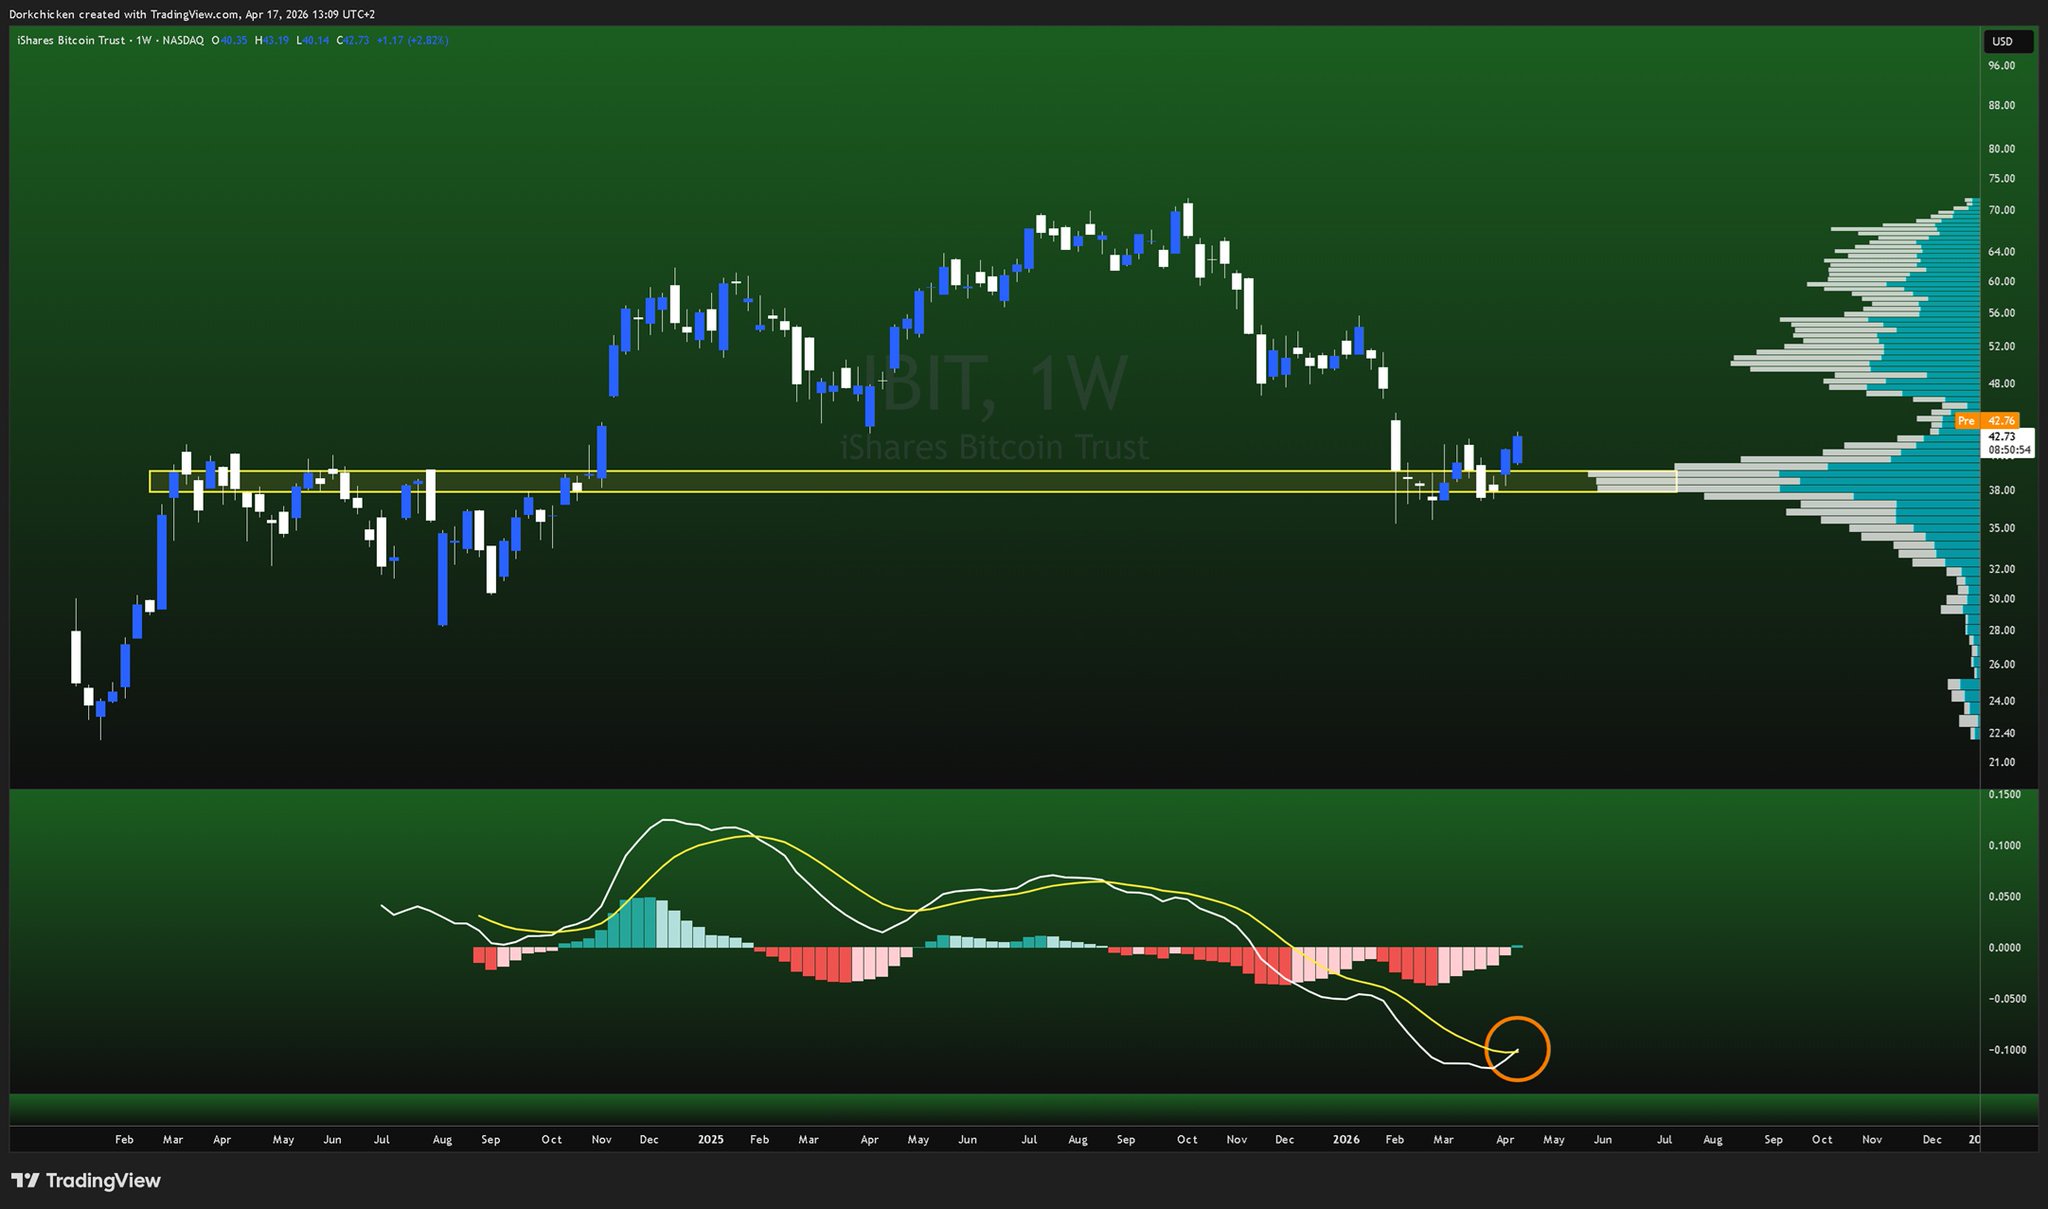Click the 42.73 last price countdown label

[x=2008, y=443]
